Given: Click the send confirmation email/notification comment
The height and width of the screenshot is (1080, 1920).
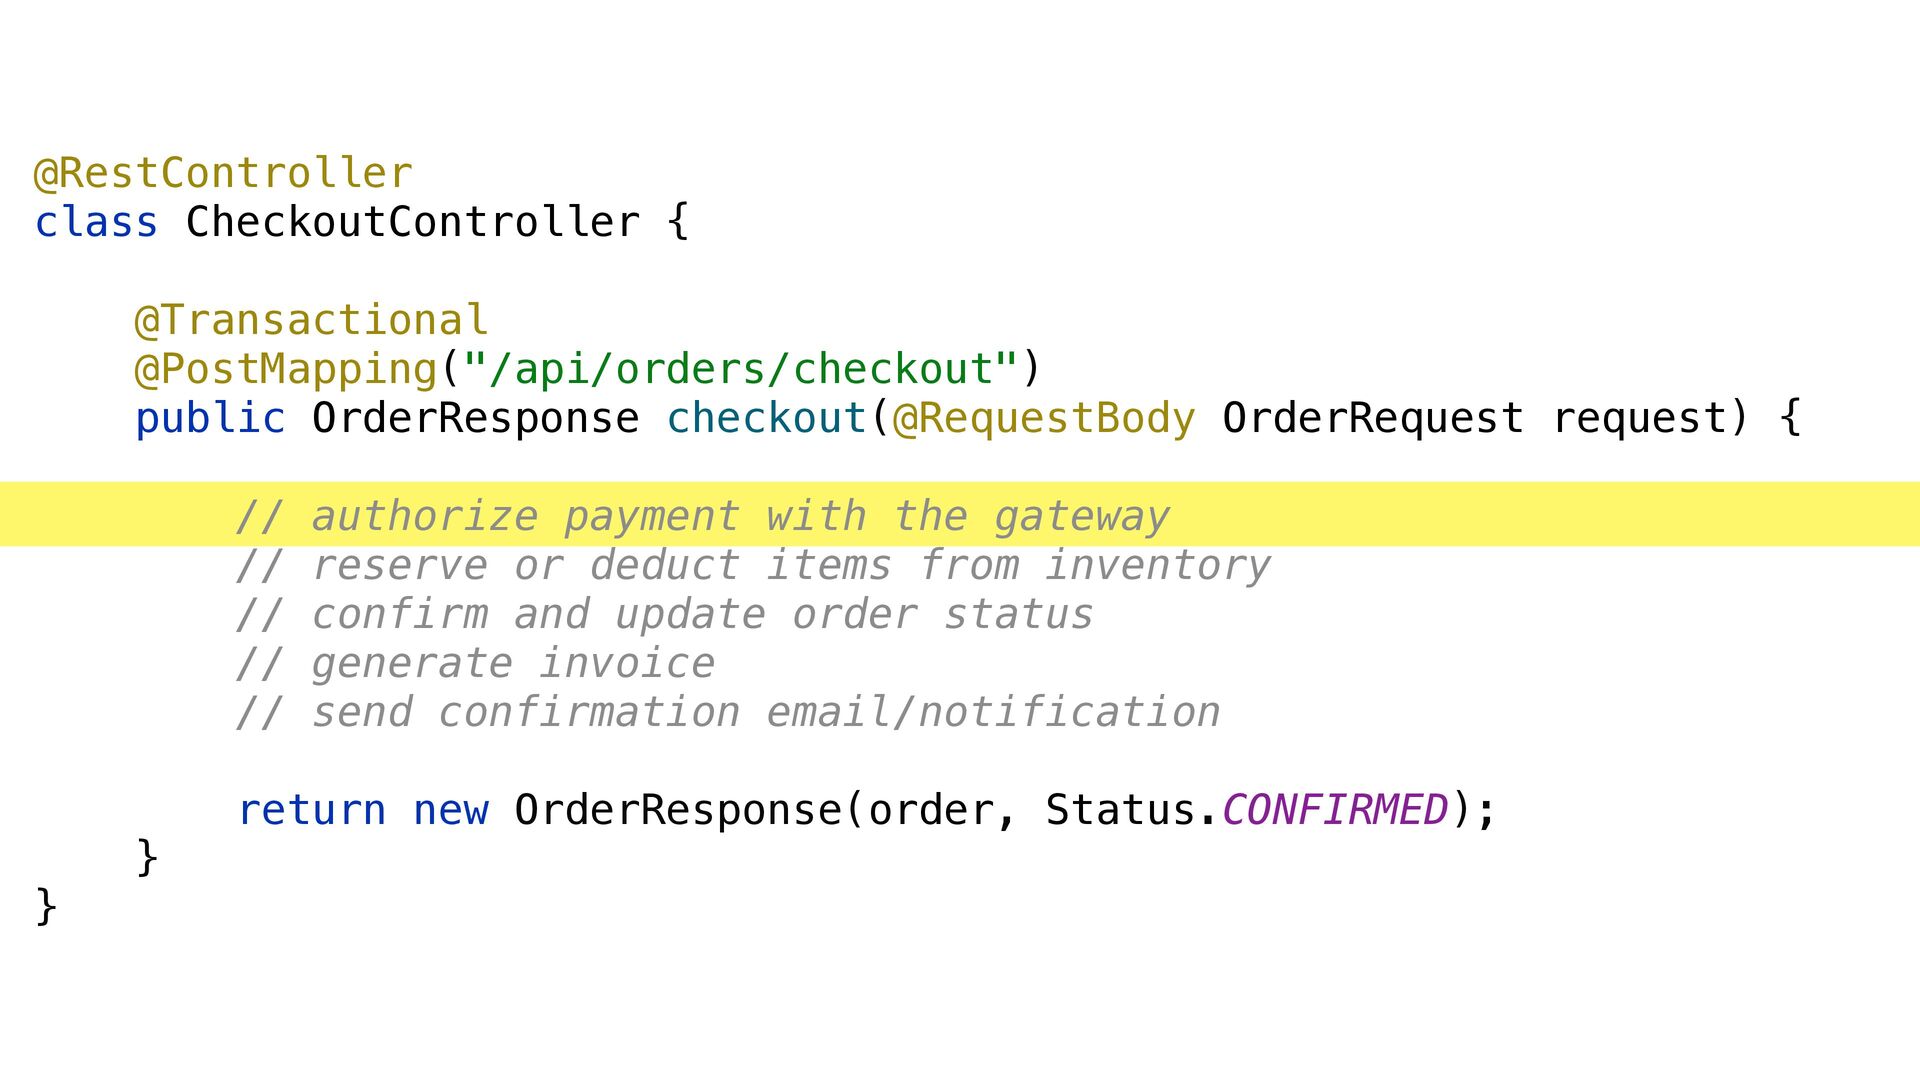Looking at the screenshot, I should pos(728,712).
